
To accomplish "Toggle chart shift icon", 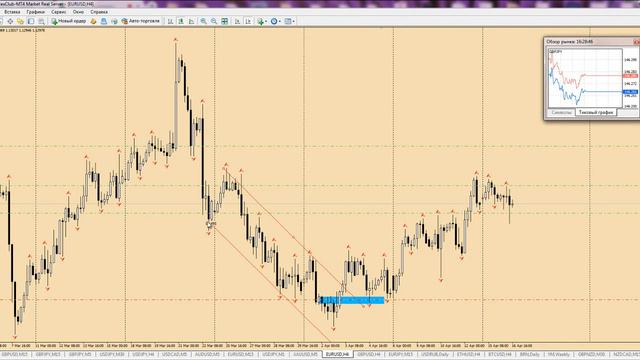I will click(248, 21).
